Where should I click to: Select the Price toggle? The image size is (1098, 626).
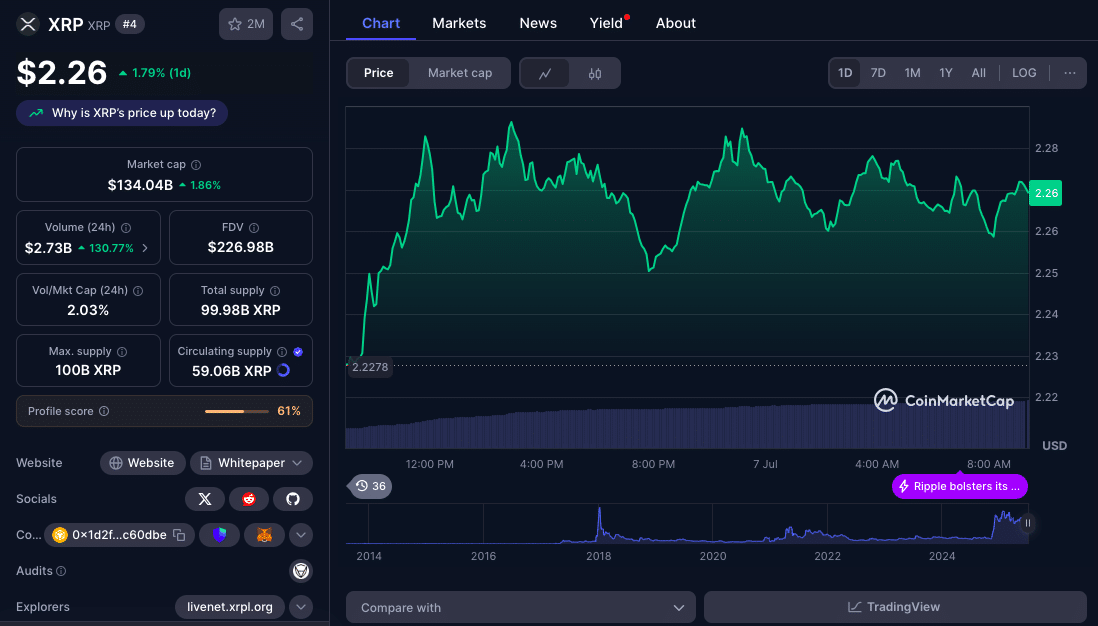tap(378, 73)
